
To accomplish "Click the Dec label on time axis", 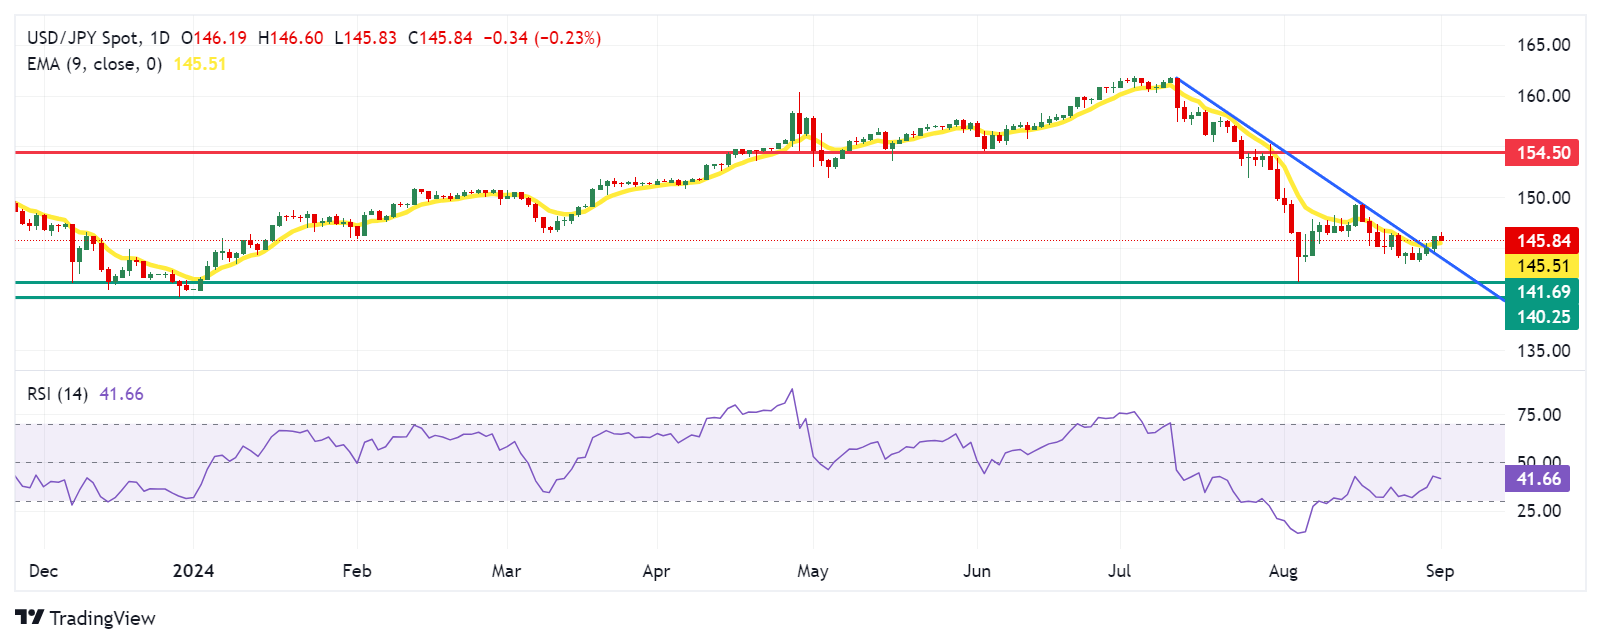I will [x=43, y=571].
